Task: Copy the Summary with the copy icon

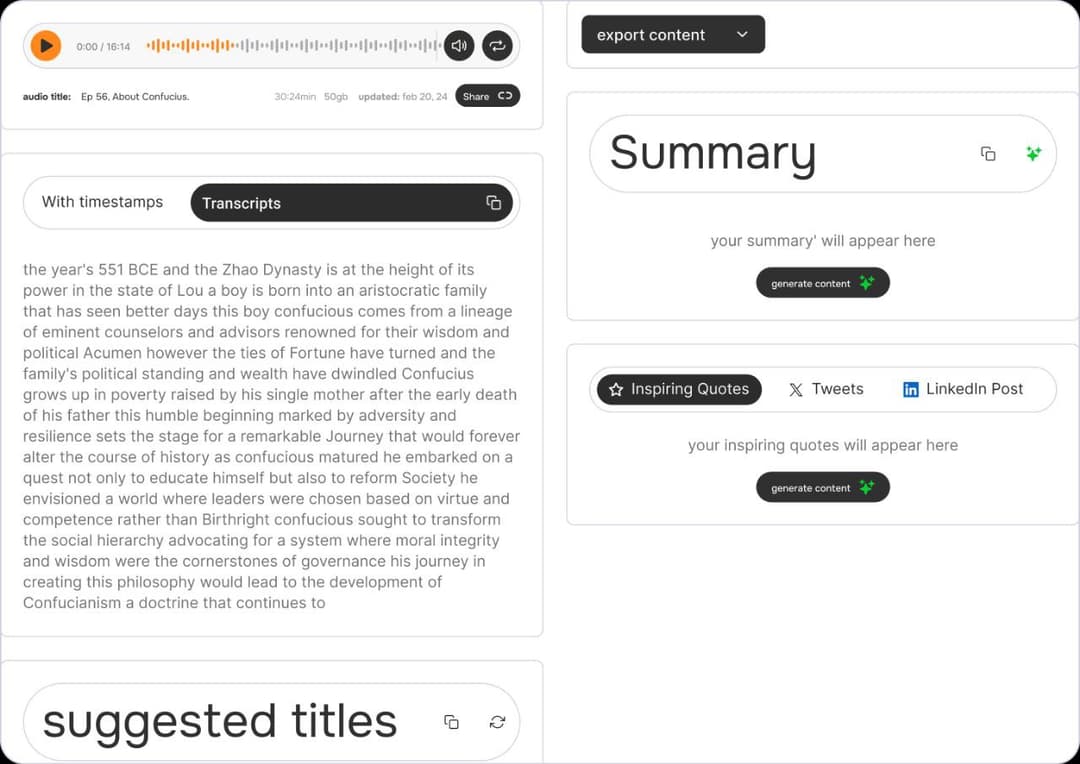Action: coord(988,154)
